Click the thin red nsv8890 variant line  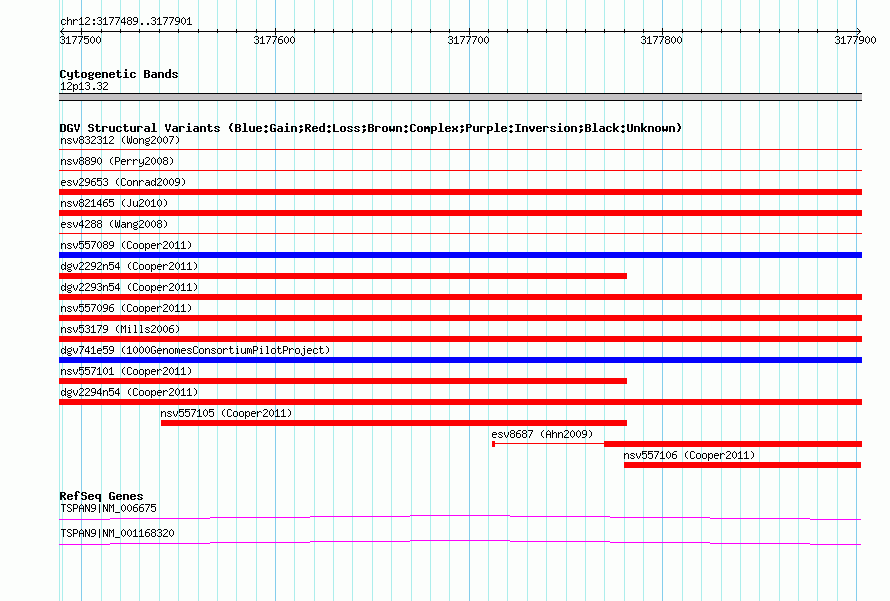(x=460, y=170)
